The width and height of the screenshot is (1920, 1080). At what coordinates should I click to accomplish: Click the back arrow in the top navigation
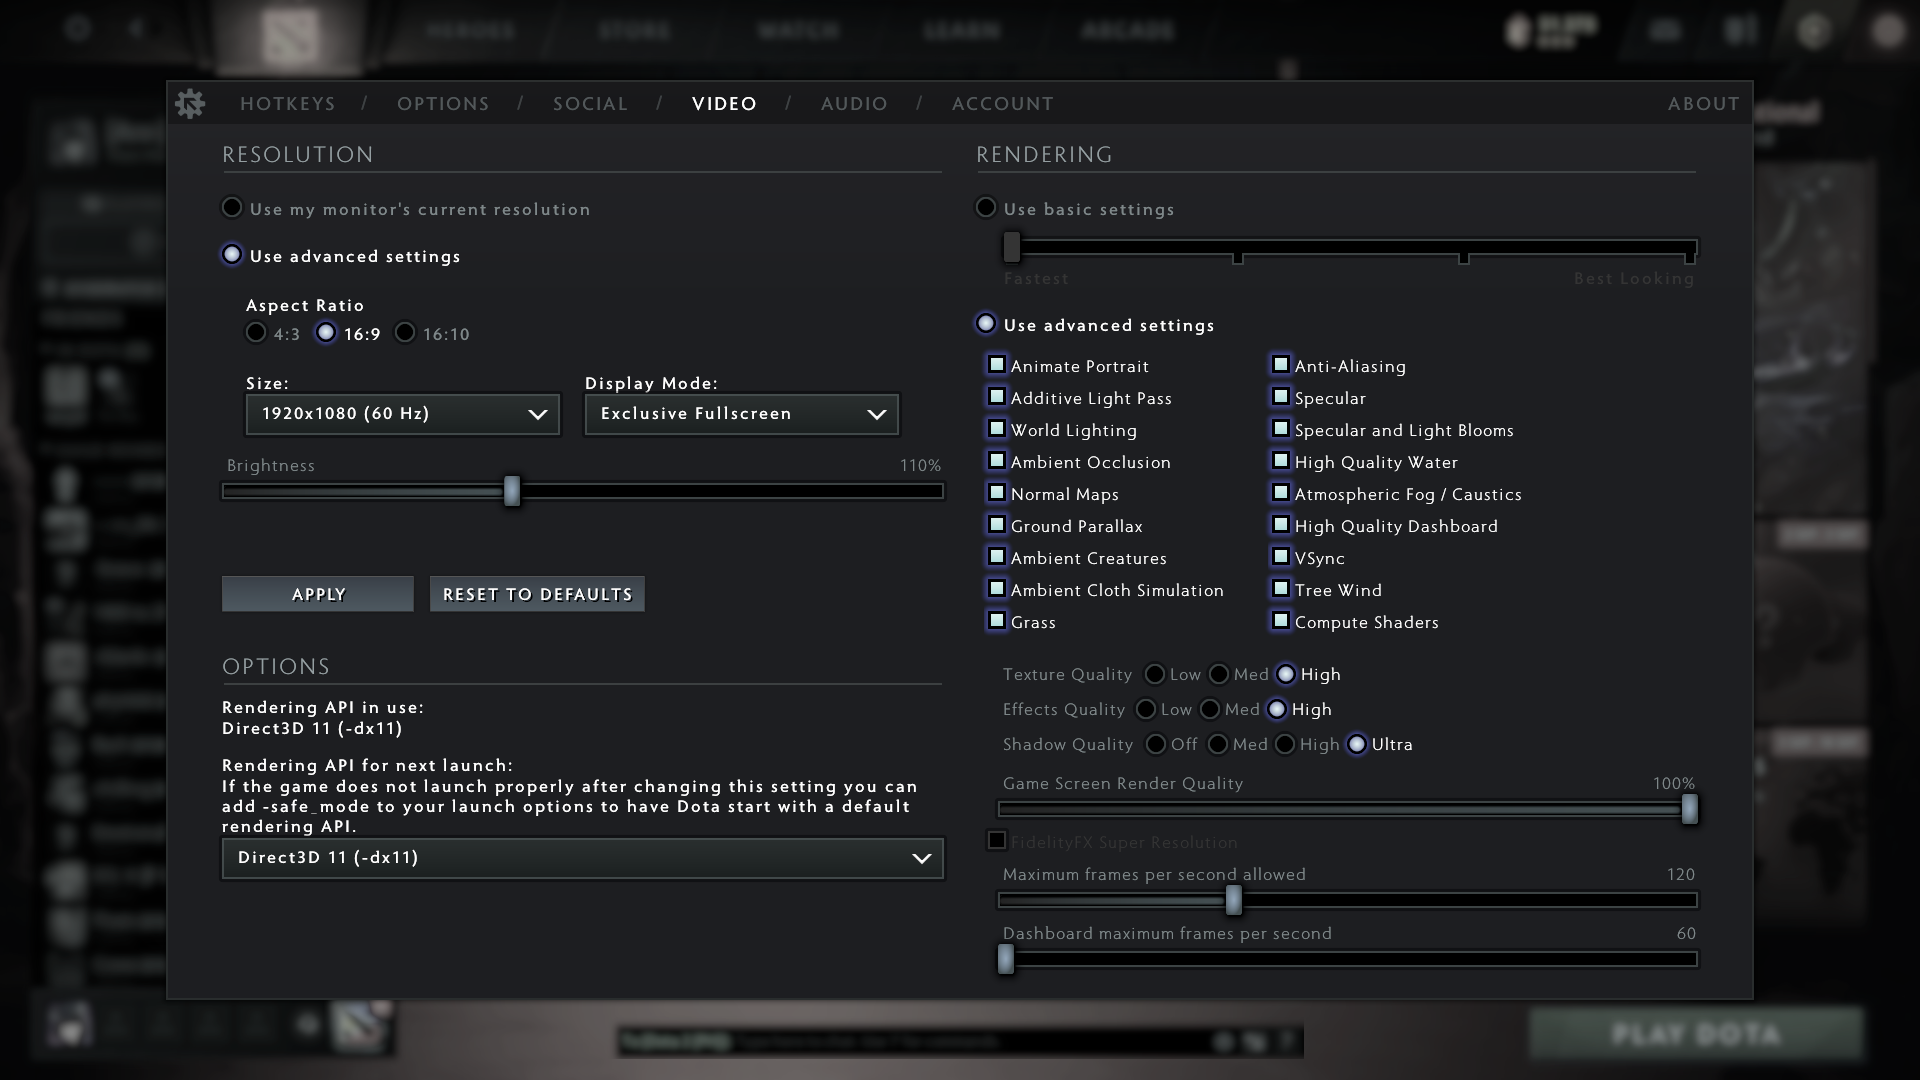tap(137, 30)
